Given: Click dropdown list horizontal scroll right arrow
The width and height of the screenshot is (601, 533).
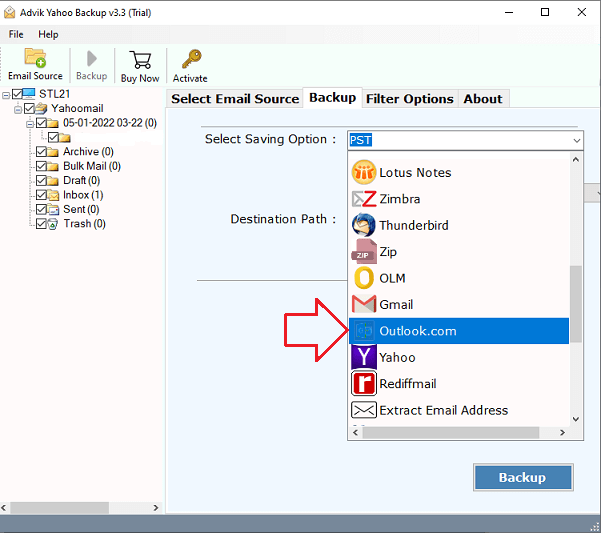Looking at the screenshot, I should (x=562, y=433).
